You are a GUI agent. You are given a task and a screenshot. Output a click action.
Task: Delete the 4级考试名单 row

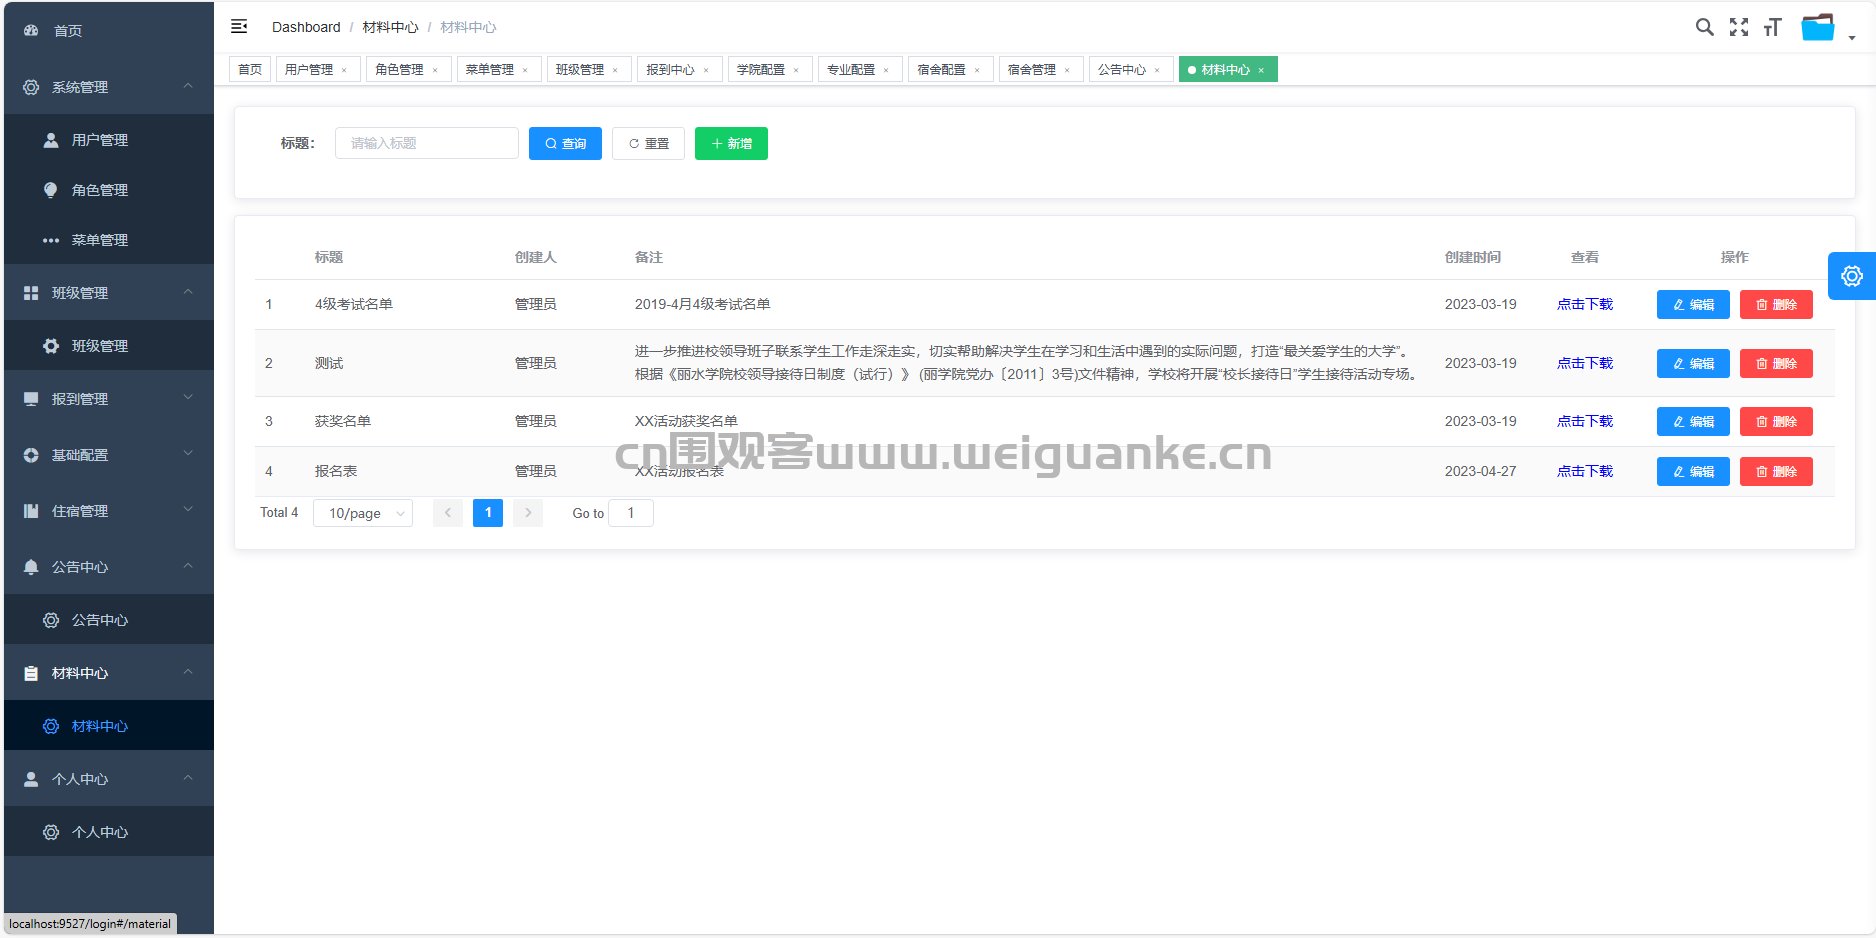point(1776,304)
